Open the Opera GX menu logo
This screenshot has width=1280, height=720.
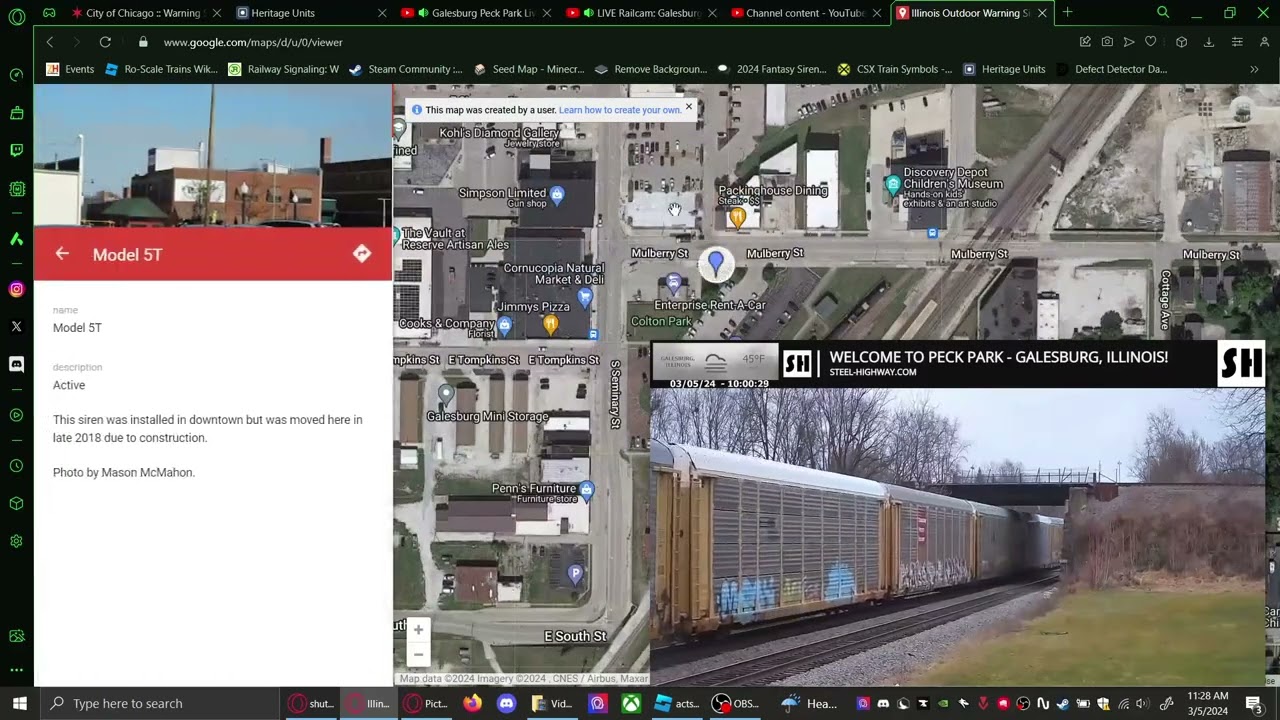click(17, 17)
